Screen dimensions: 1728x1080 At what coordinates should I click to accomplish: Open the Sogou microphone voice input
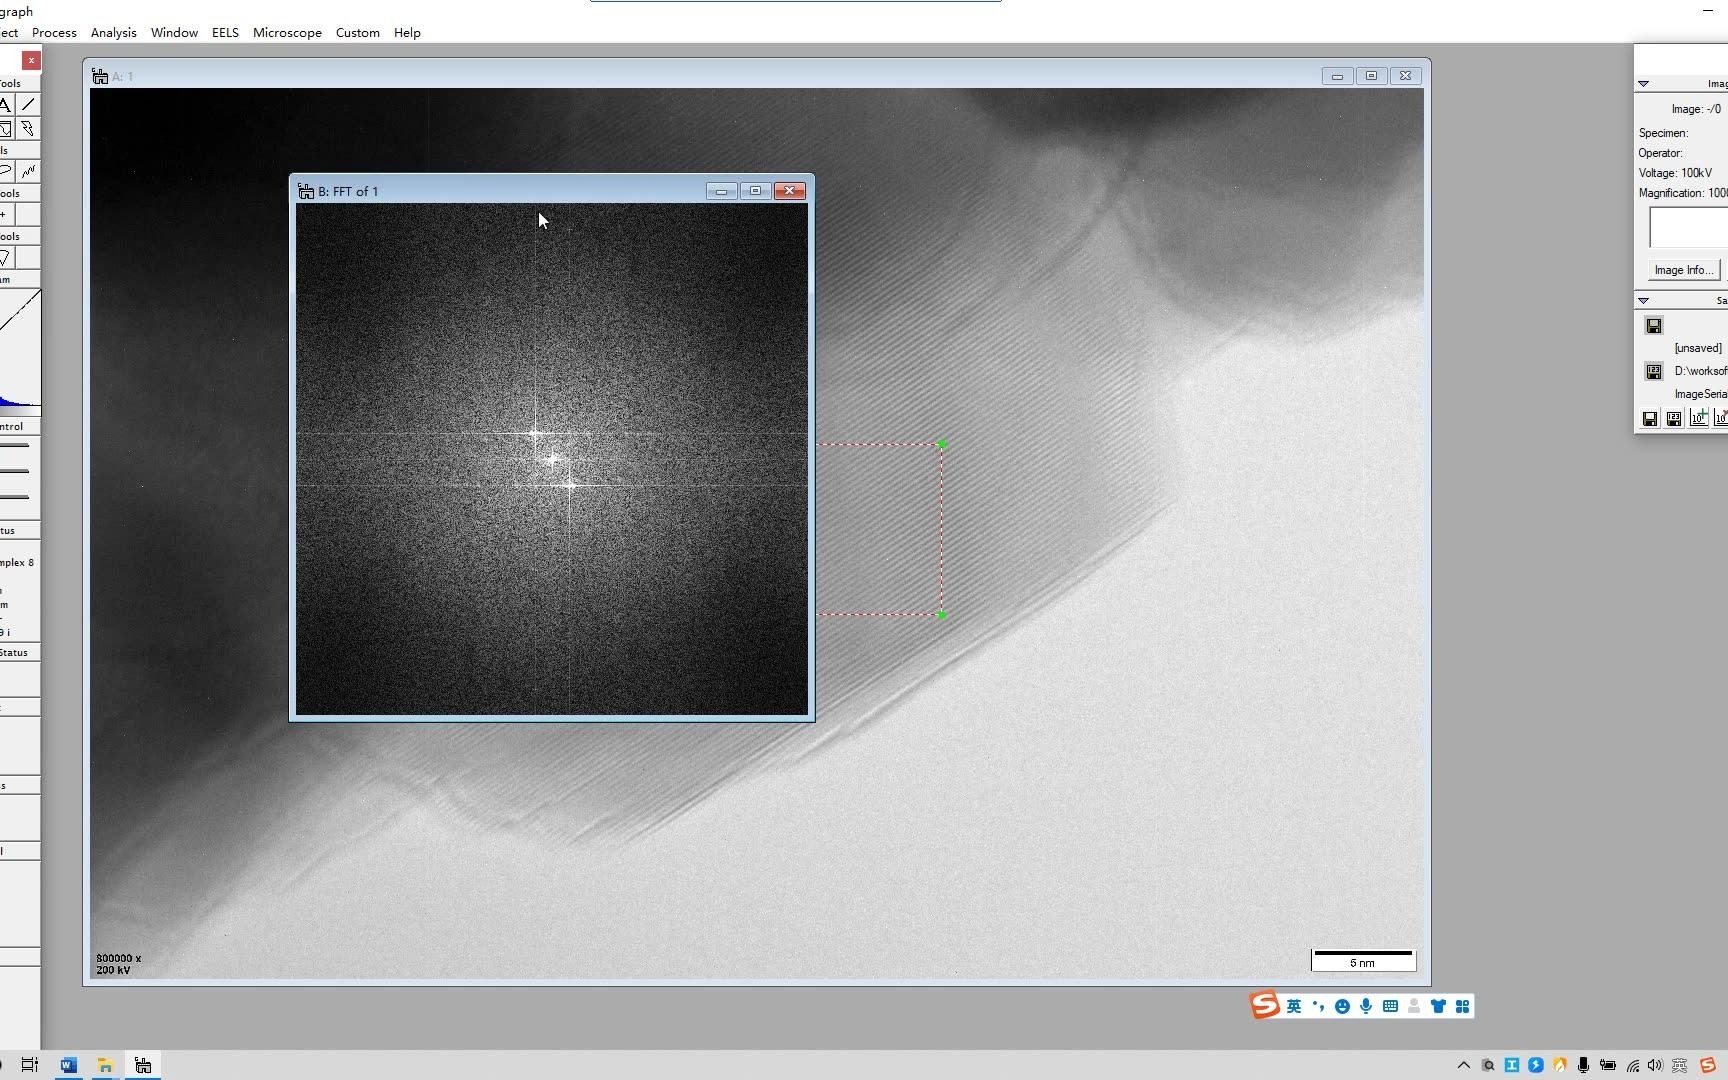(1366, 1006)
